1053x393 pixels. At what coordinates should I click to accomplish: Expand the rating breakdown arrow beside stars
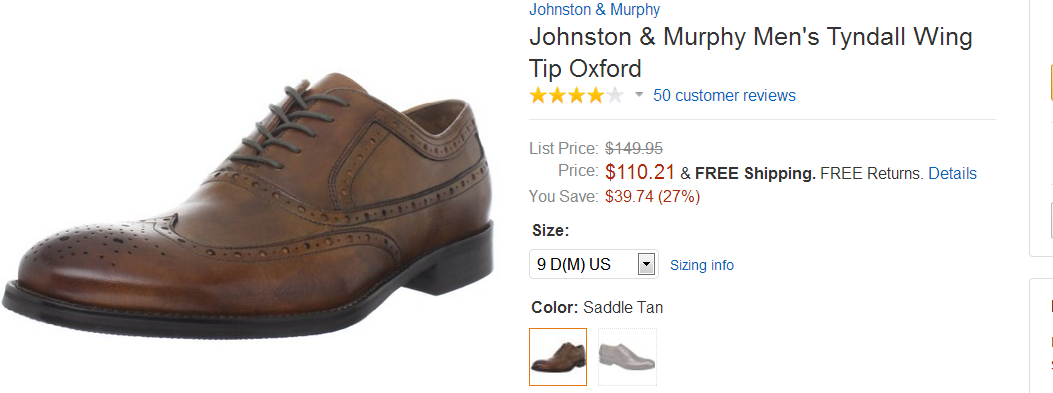tap(639, 95)
